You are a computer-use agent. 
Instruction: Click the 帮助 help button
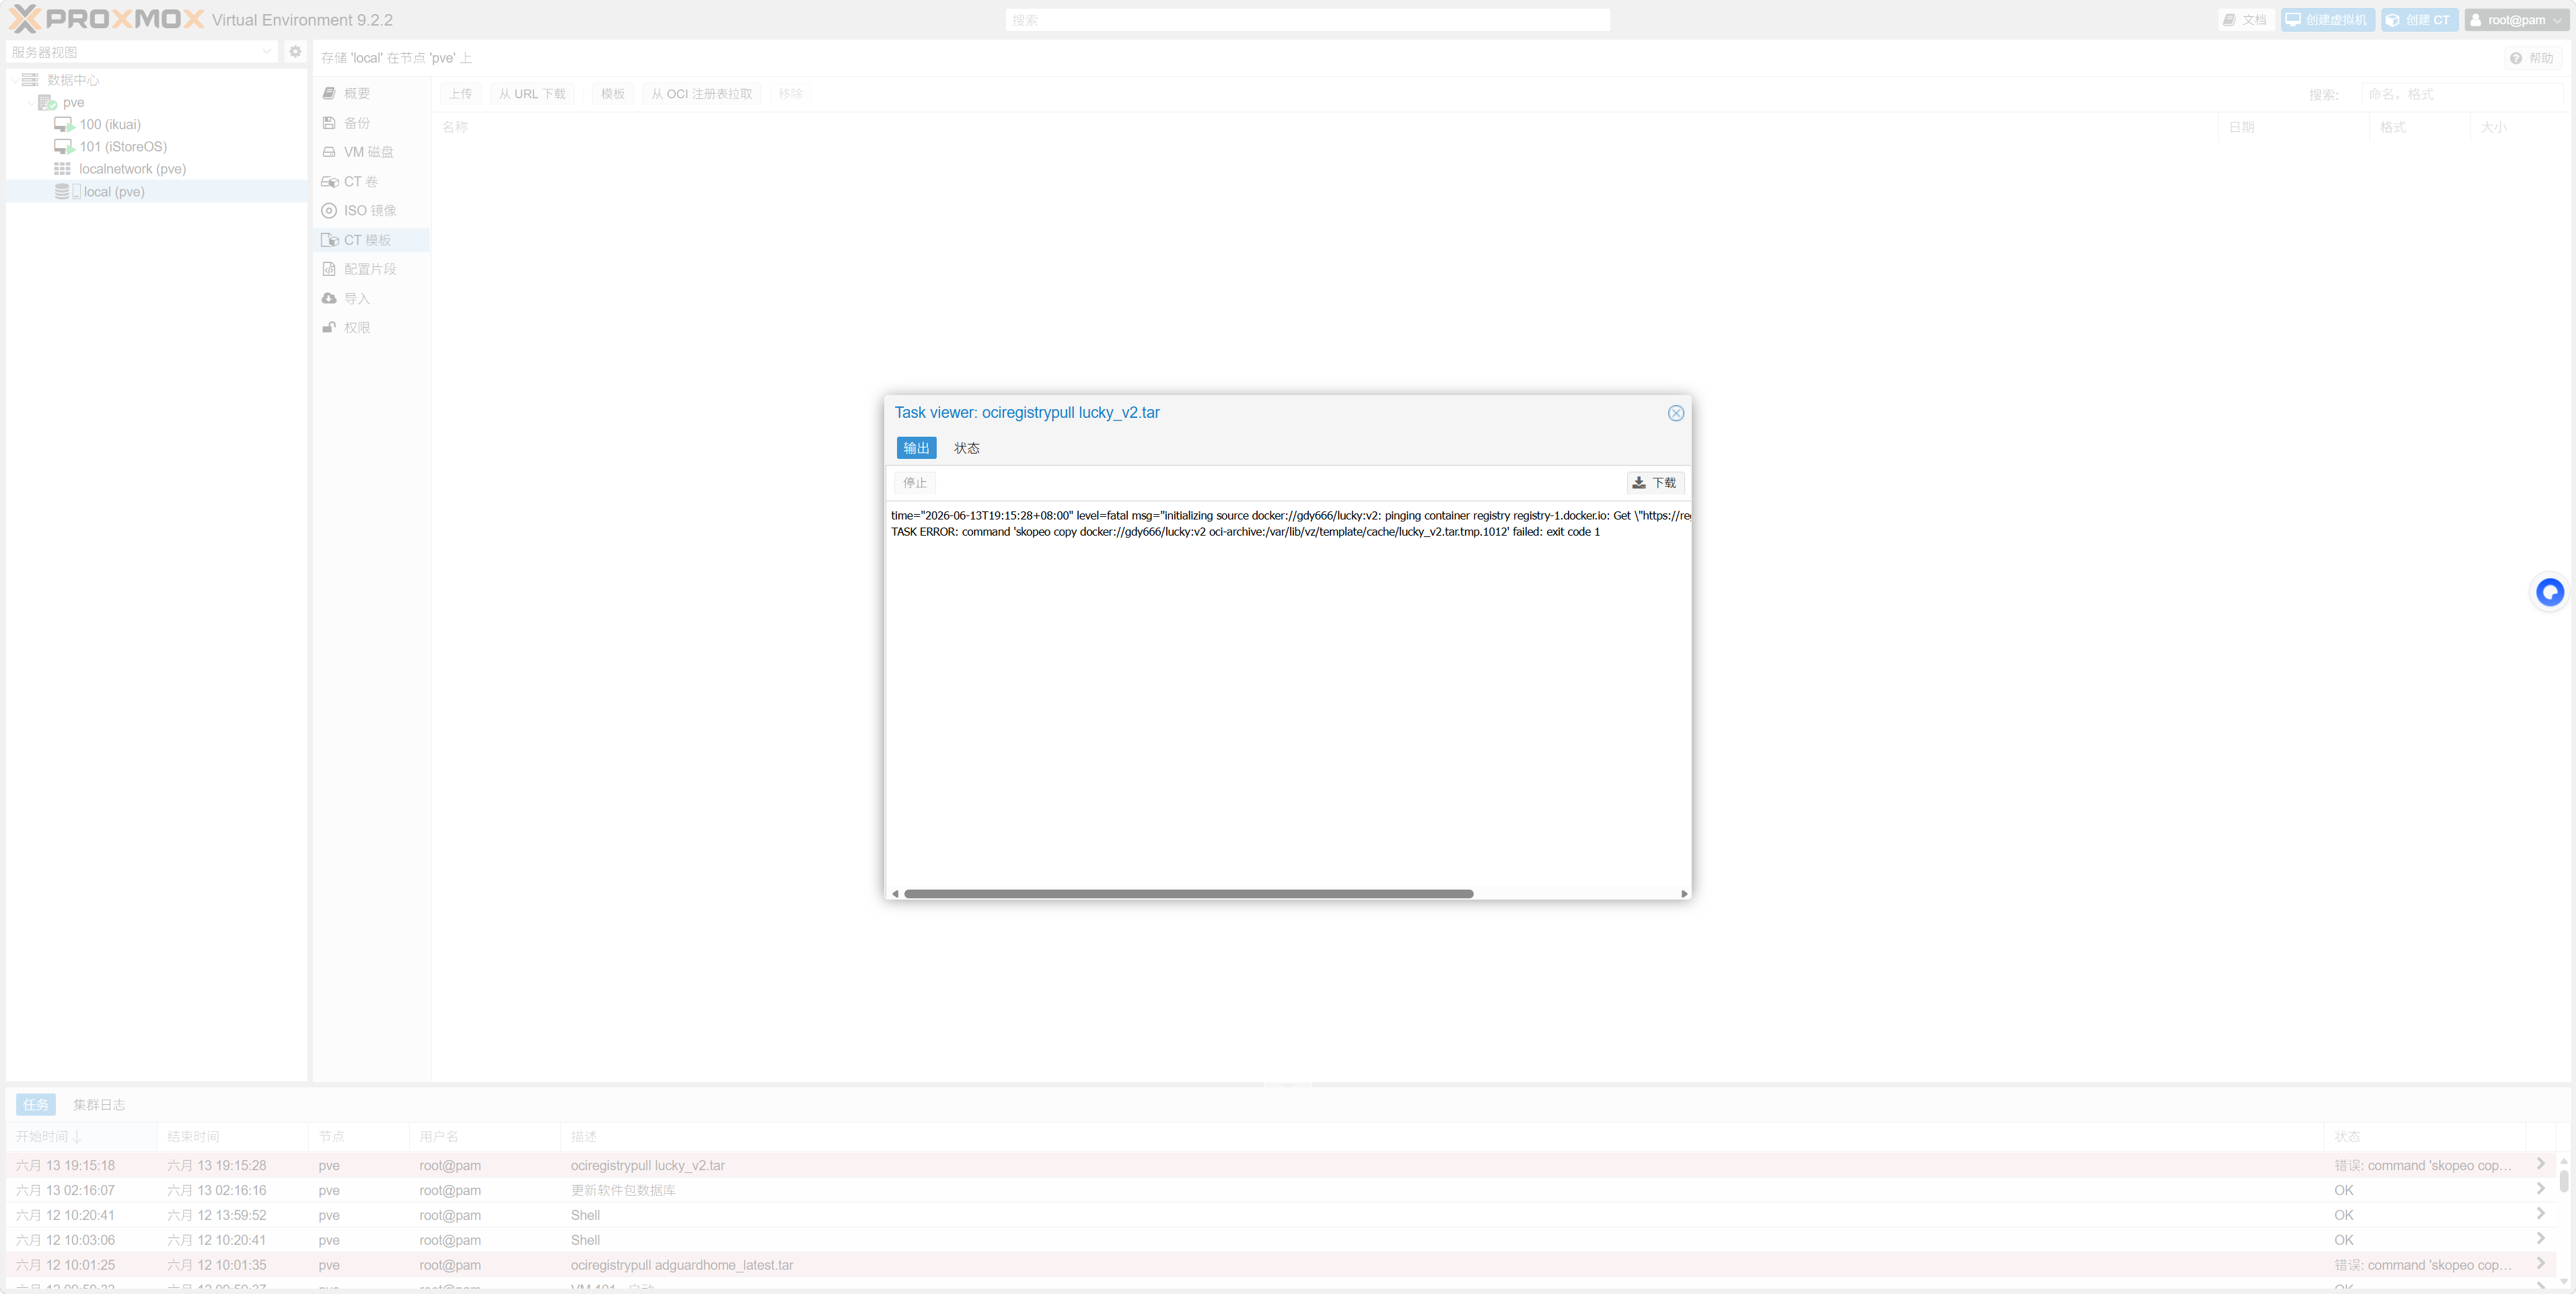(2532, 58)
